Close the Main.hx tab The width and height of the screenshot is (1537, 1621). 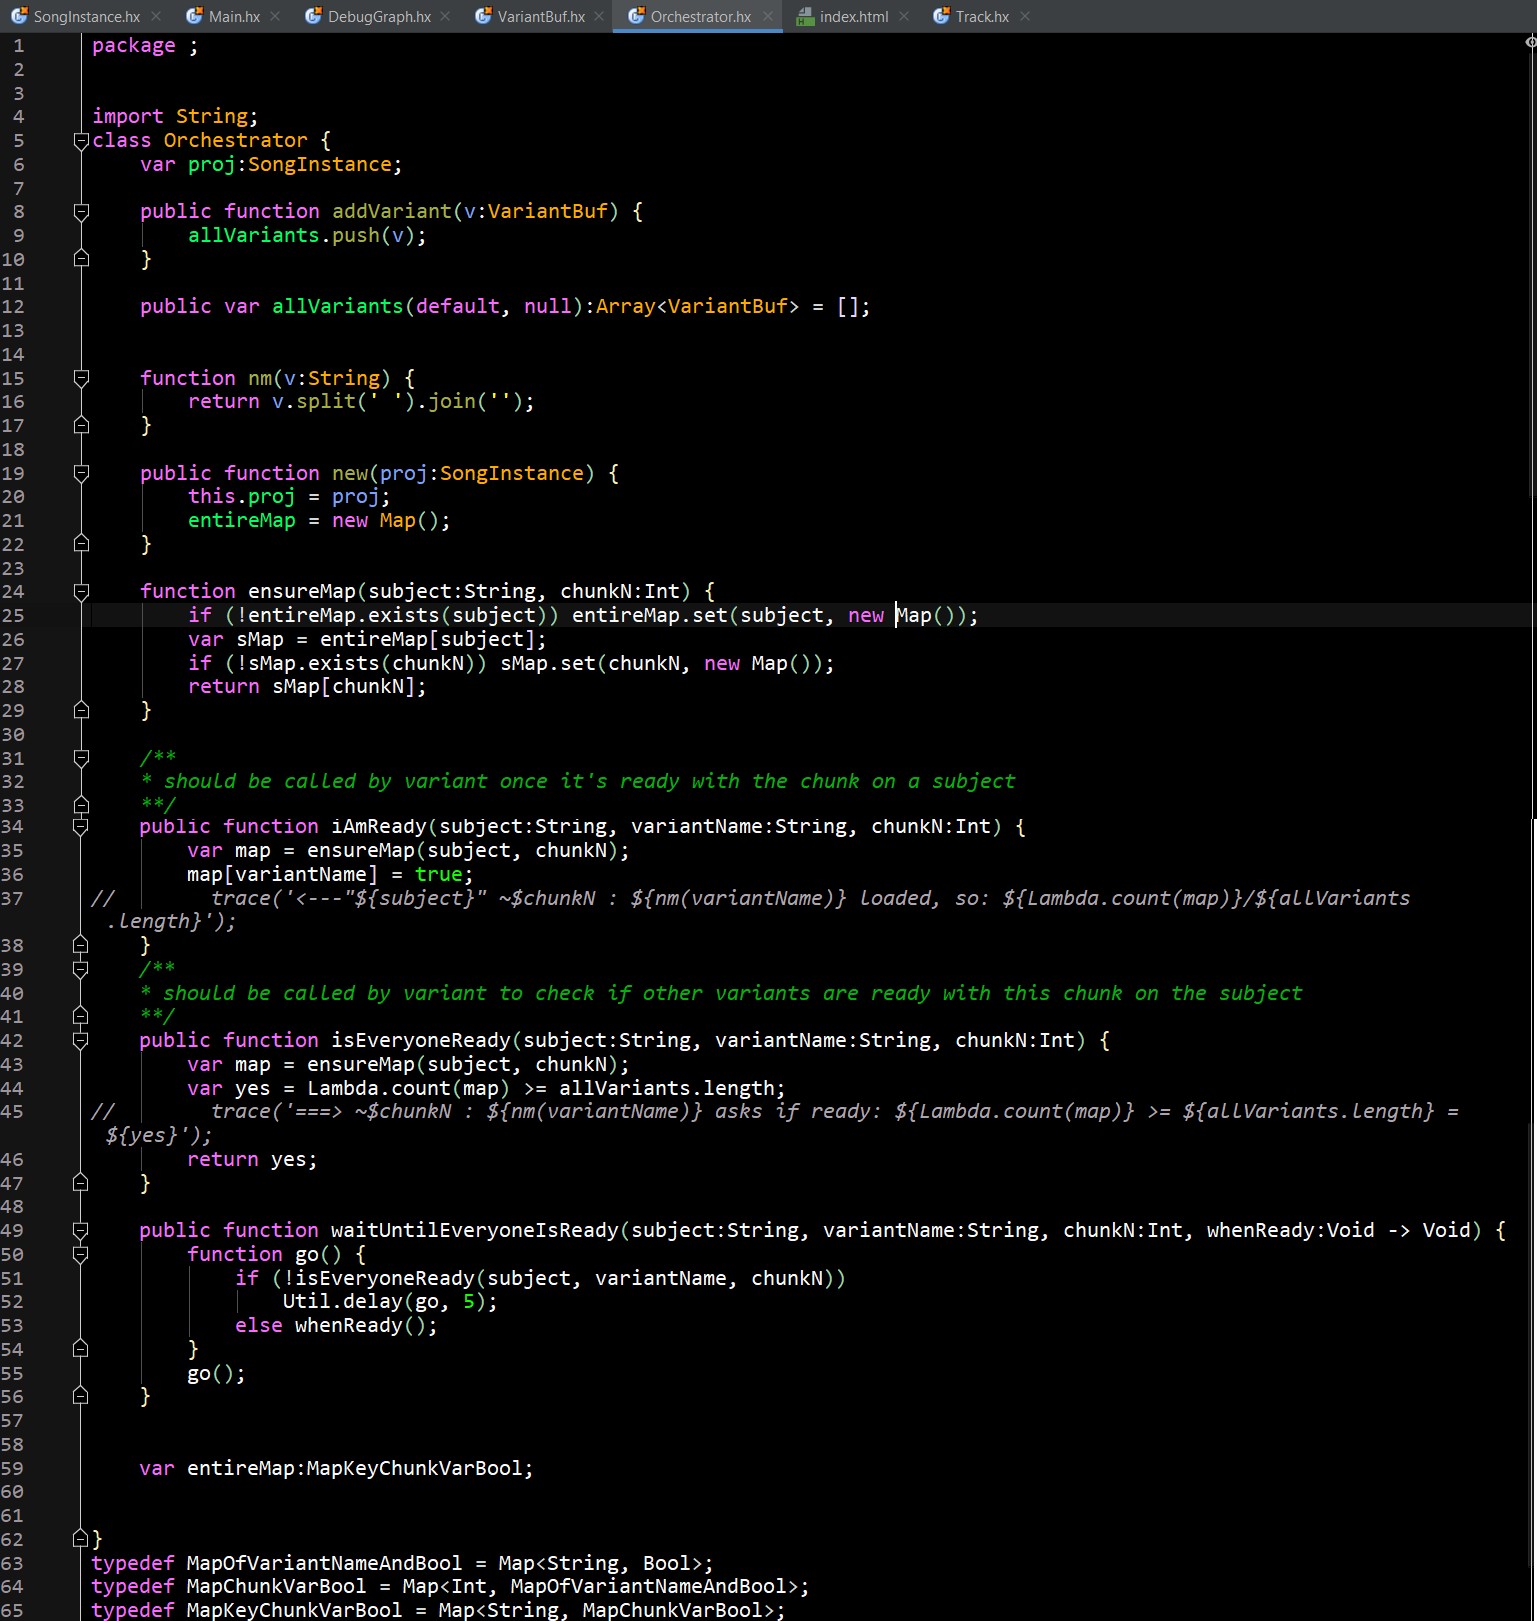pos(275,16)
